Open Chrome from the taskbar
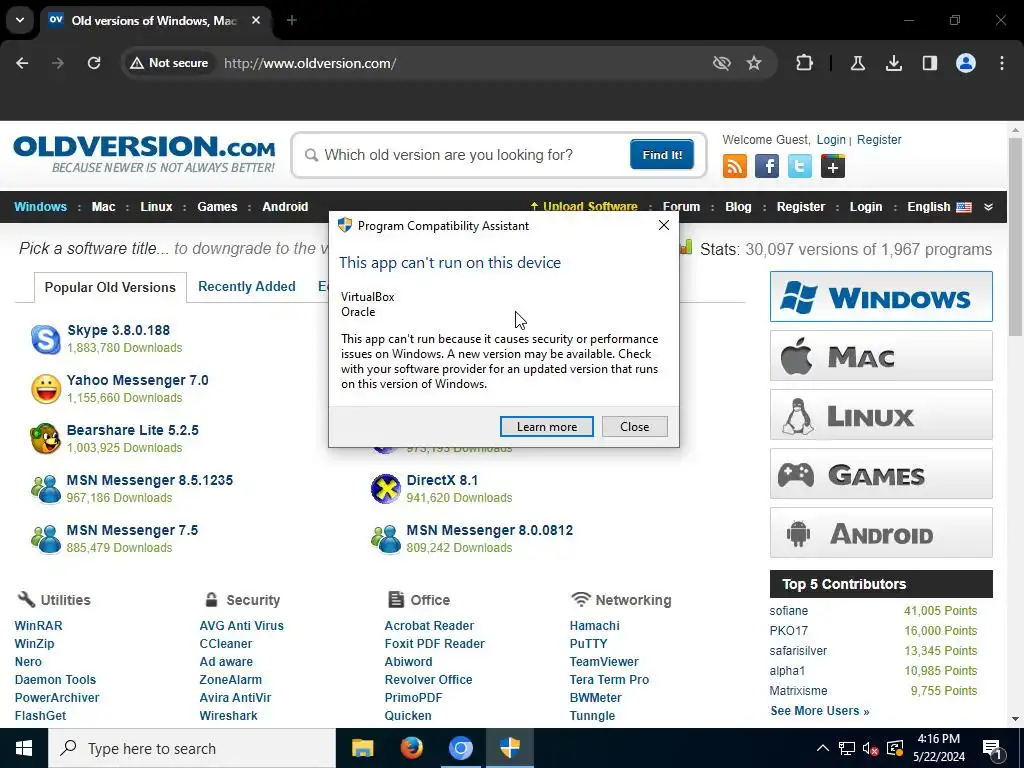Viewport: 1024px width, 768px height. 460,748
